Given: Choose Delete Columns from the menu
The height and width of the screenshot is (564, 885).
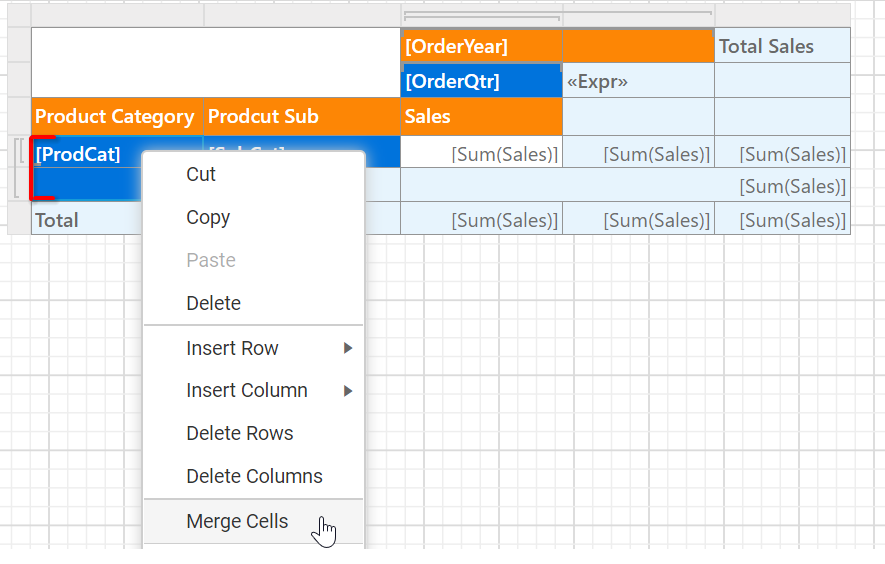Looking at the screenshot, I should [x=254, y=477].
